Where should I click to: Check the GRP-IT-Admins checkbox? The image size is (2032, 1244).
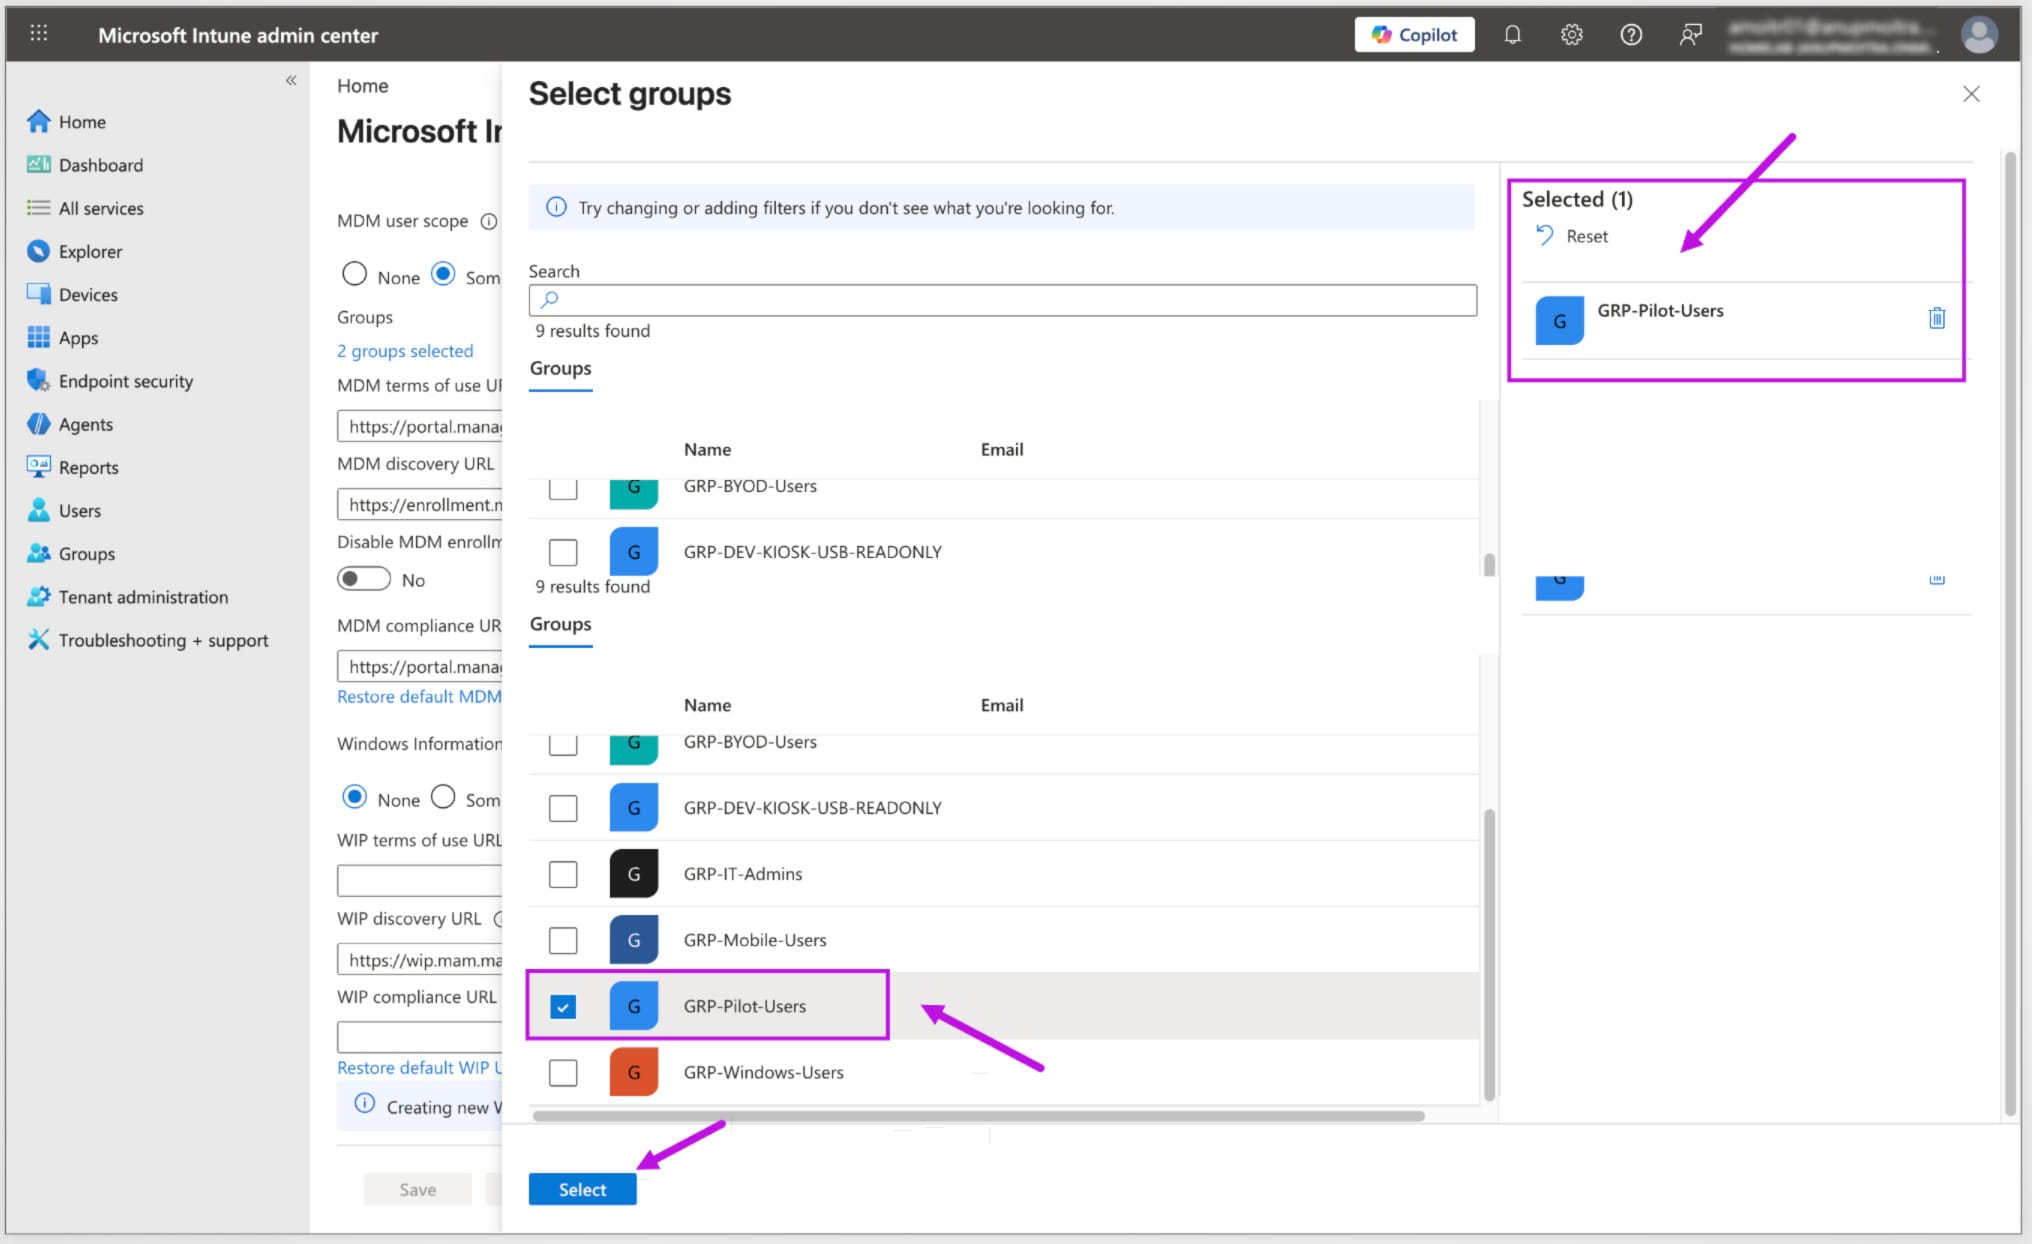[x=563, y=874]
